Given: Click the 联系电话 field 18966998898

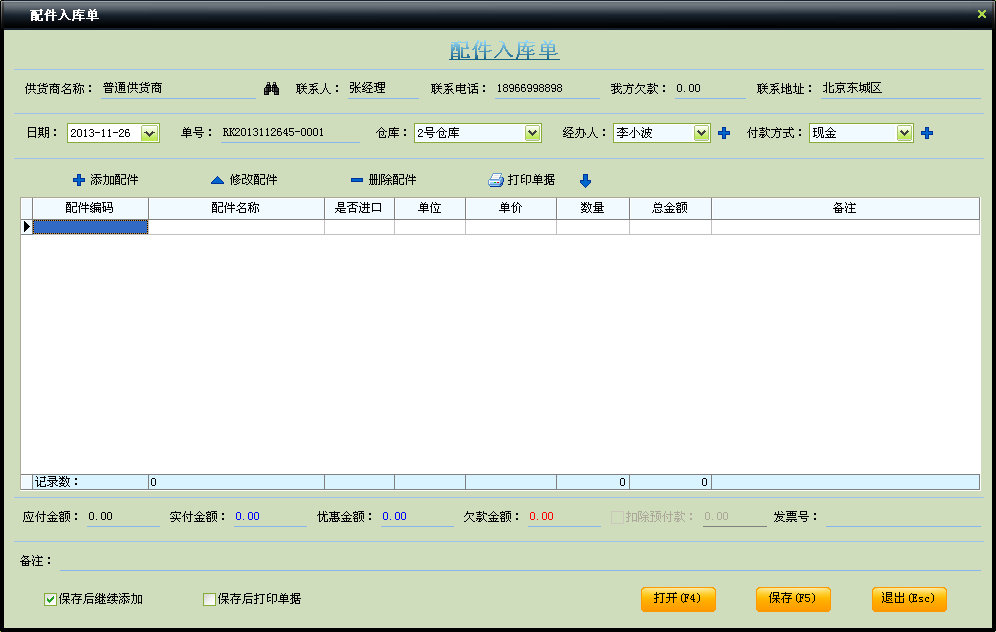Looking at the screenshot, I should point(548,89).
